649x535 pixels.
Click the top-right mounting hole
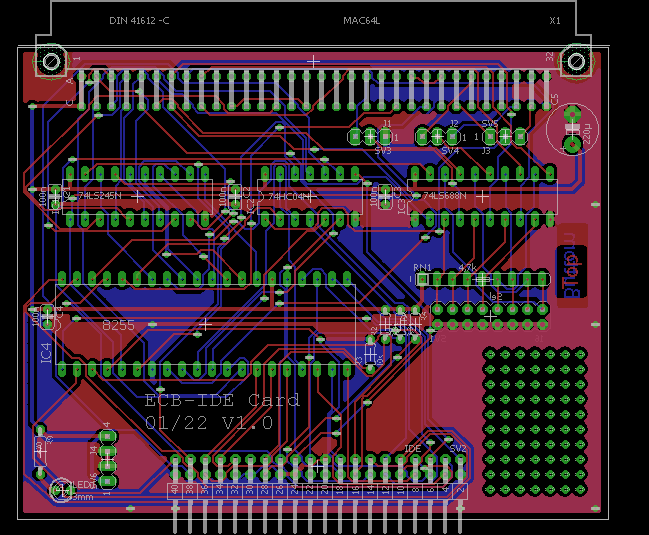[x=575, y=62]
